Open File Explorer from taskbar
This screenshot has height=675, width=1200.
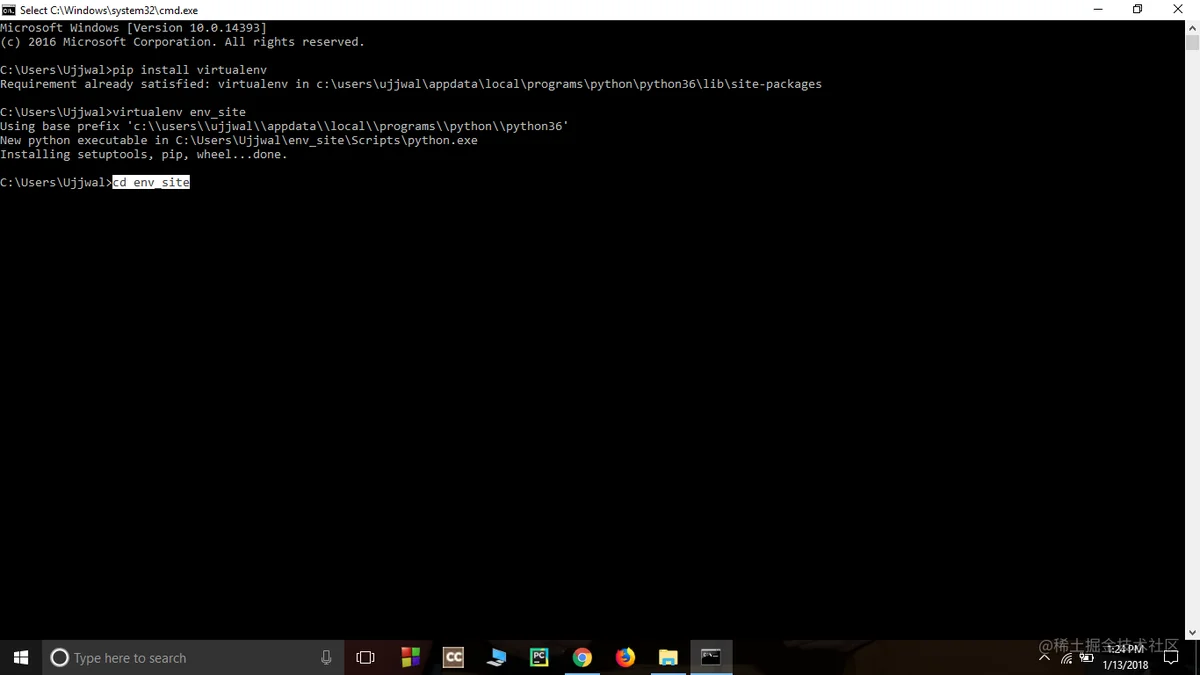pos(668,657)
